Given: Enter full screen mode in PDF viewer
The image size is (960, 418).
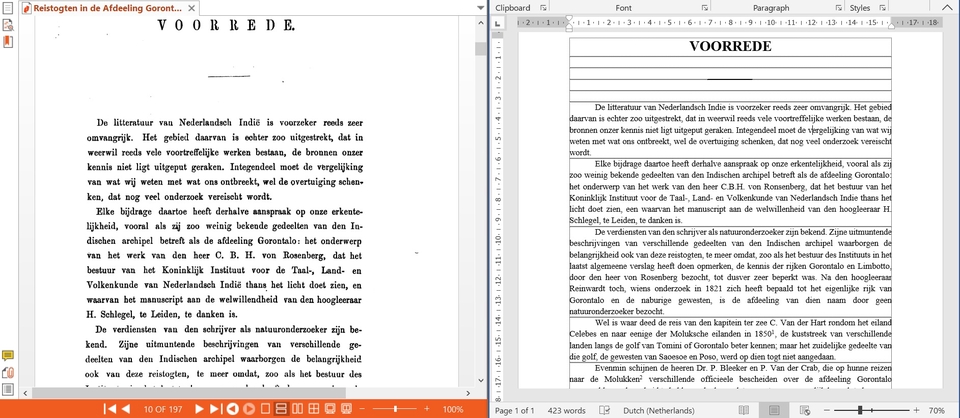Looking at the screenshot, I should (329, 409).
